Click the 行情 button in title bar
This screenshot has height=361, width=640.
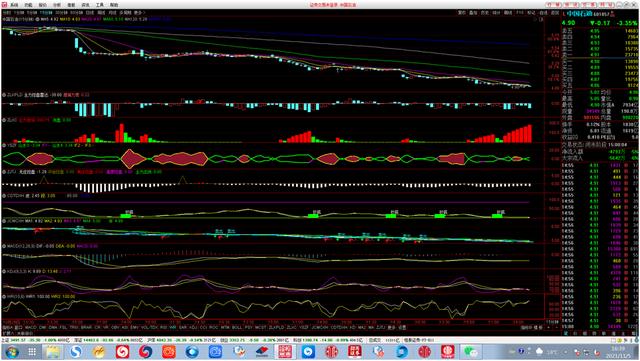(553, 5)
